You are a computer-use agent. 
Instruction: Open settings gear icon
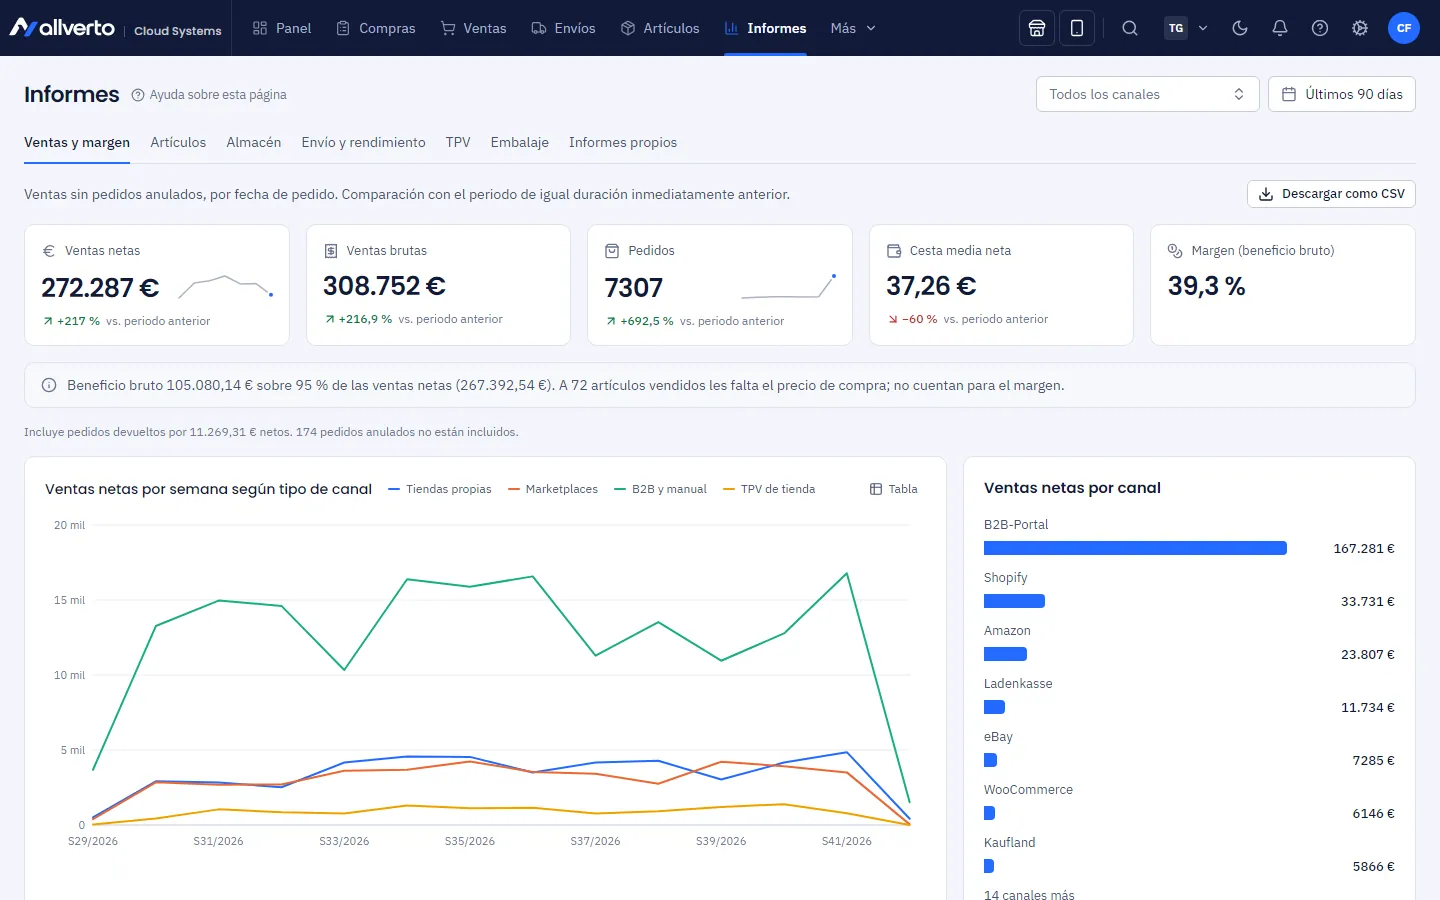[x=1360, y=28]
